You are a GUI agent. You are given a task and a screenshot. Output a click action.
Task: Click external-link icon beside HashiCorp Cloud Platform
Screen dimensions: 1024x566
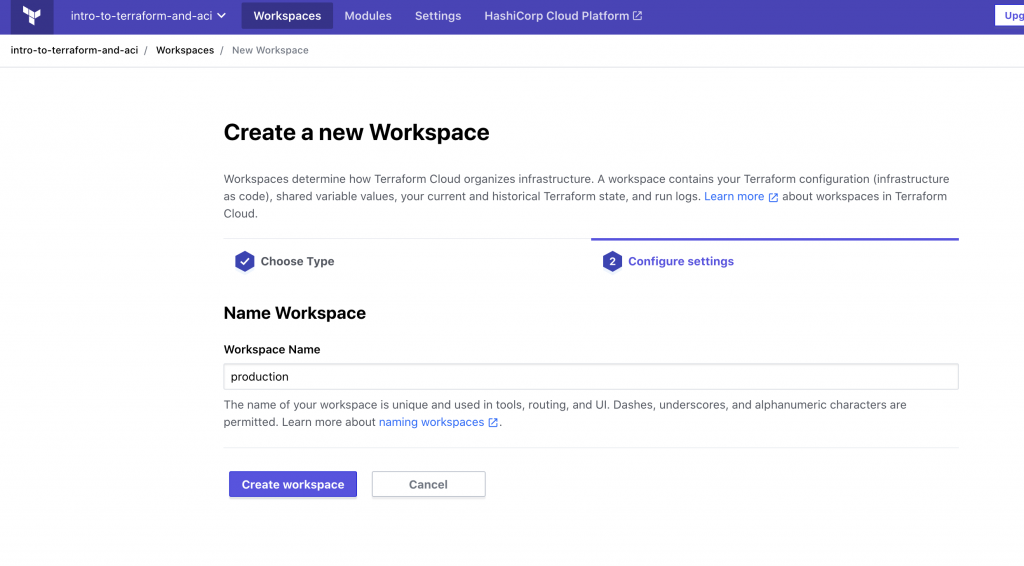click(638, 16)
